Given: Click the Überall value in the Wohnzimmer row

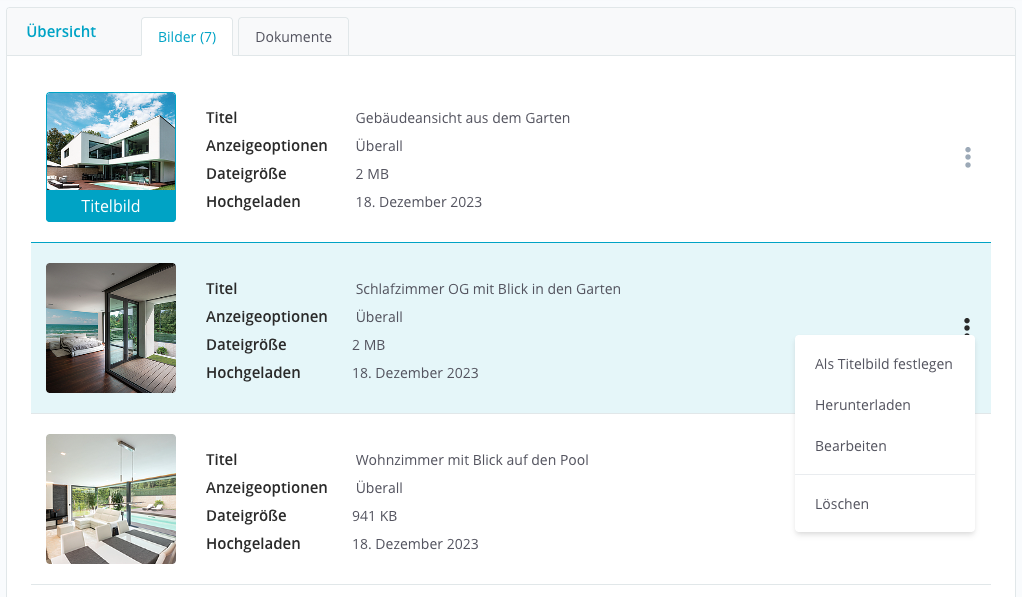Looking at the screenshot, I should point(379,488).
